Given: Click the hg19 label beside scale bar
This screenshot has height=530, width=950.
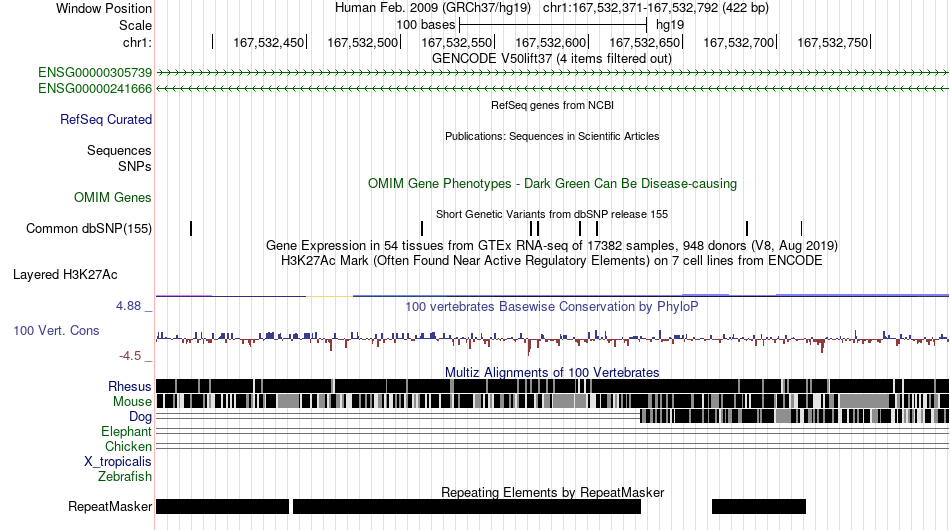Looking at the screenshot, I should point(670,25).
